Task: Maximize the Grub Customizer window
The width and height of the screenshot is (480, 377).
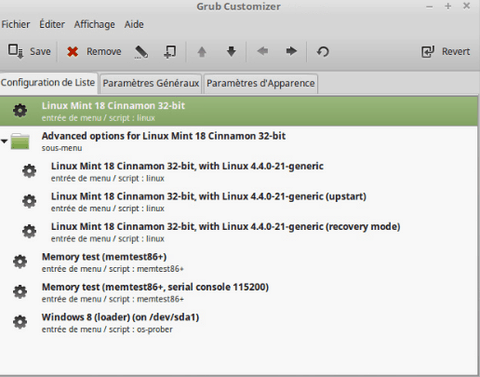Action: click(448, 6)
